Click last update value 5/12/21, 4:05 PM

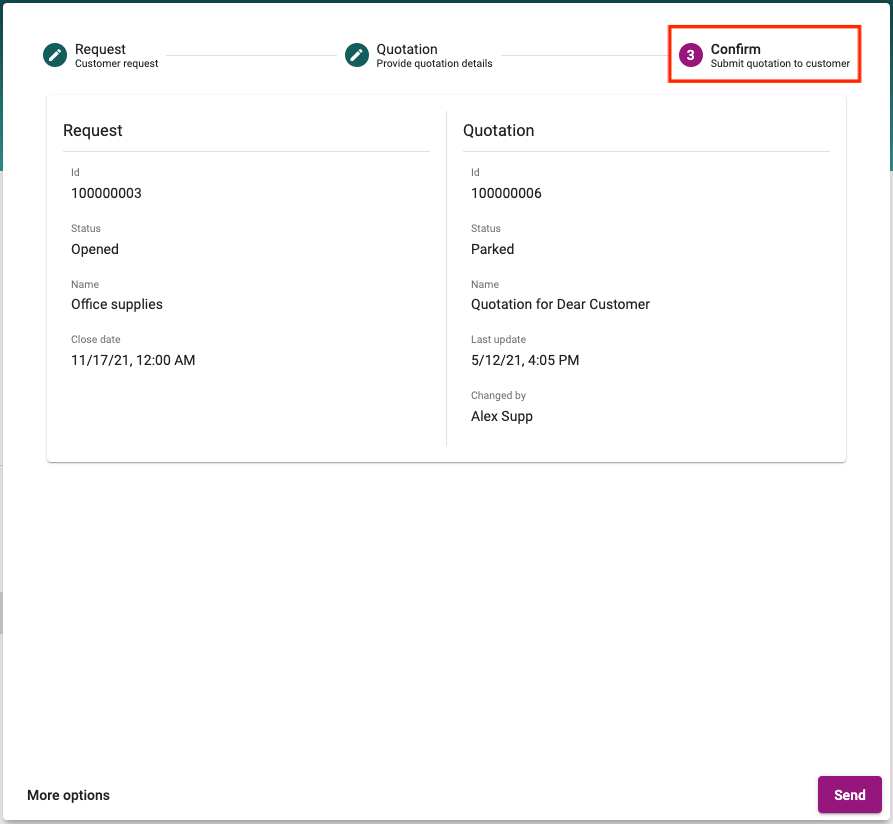525,360
